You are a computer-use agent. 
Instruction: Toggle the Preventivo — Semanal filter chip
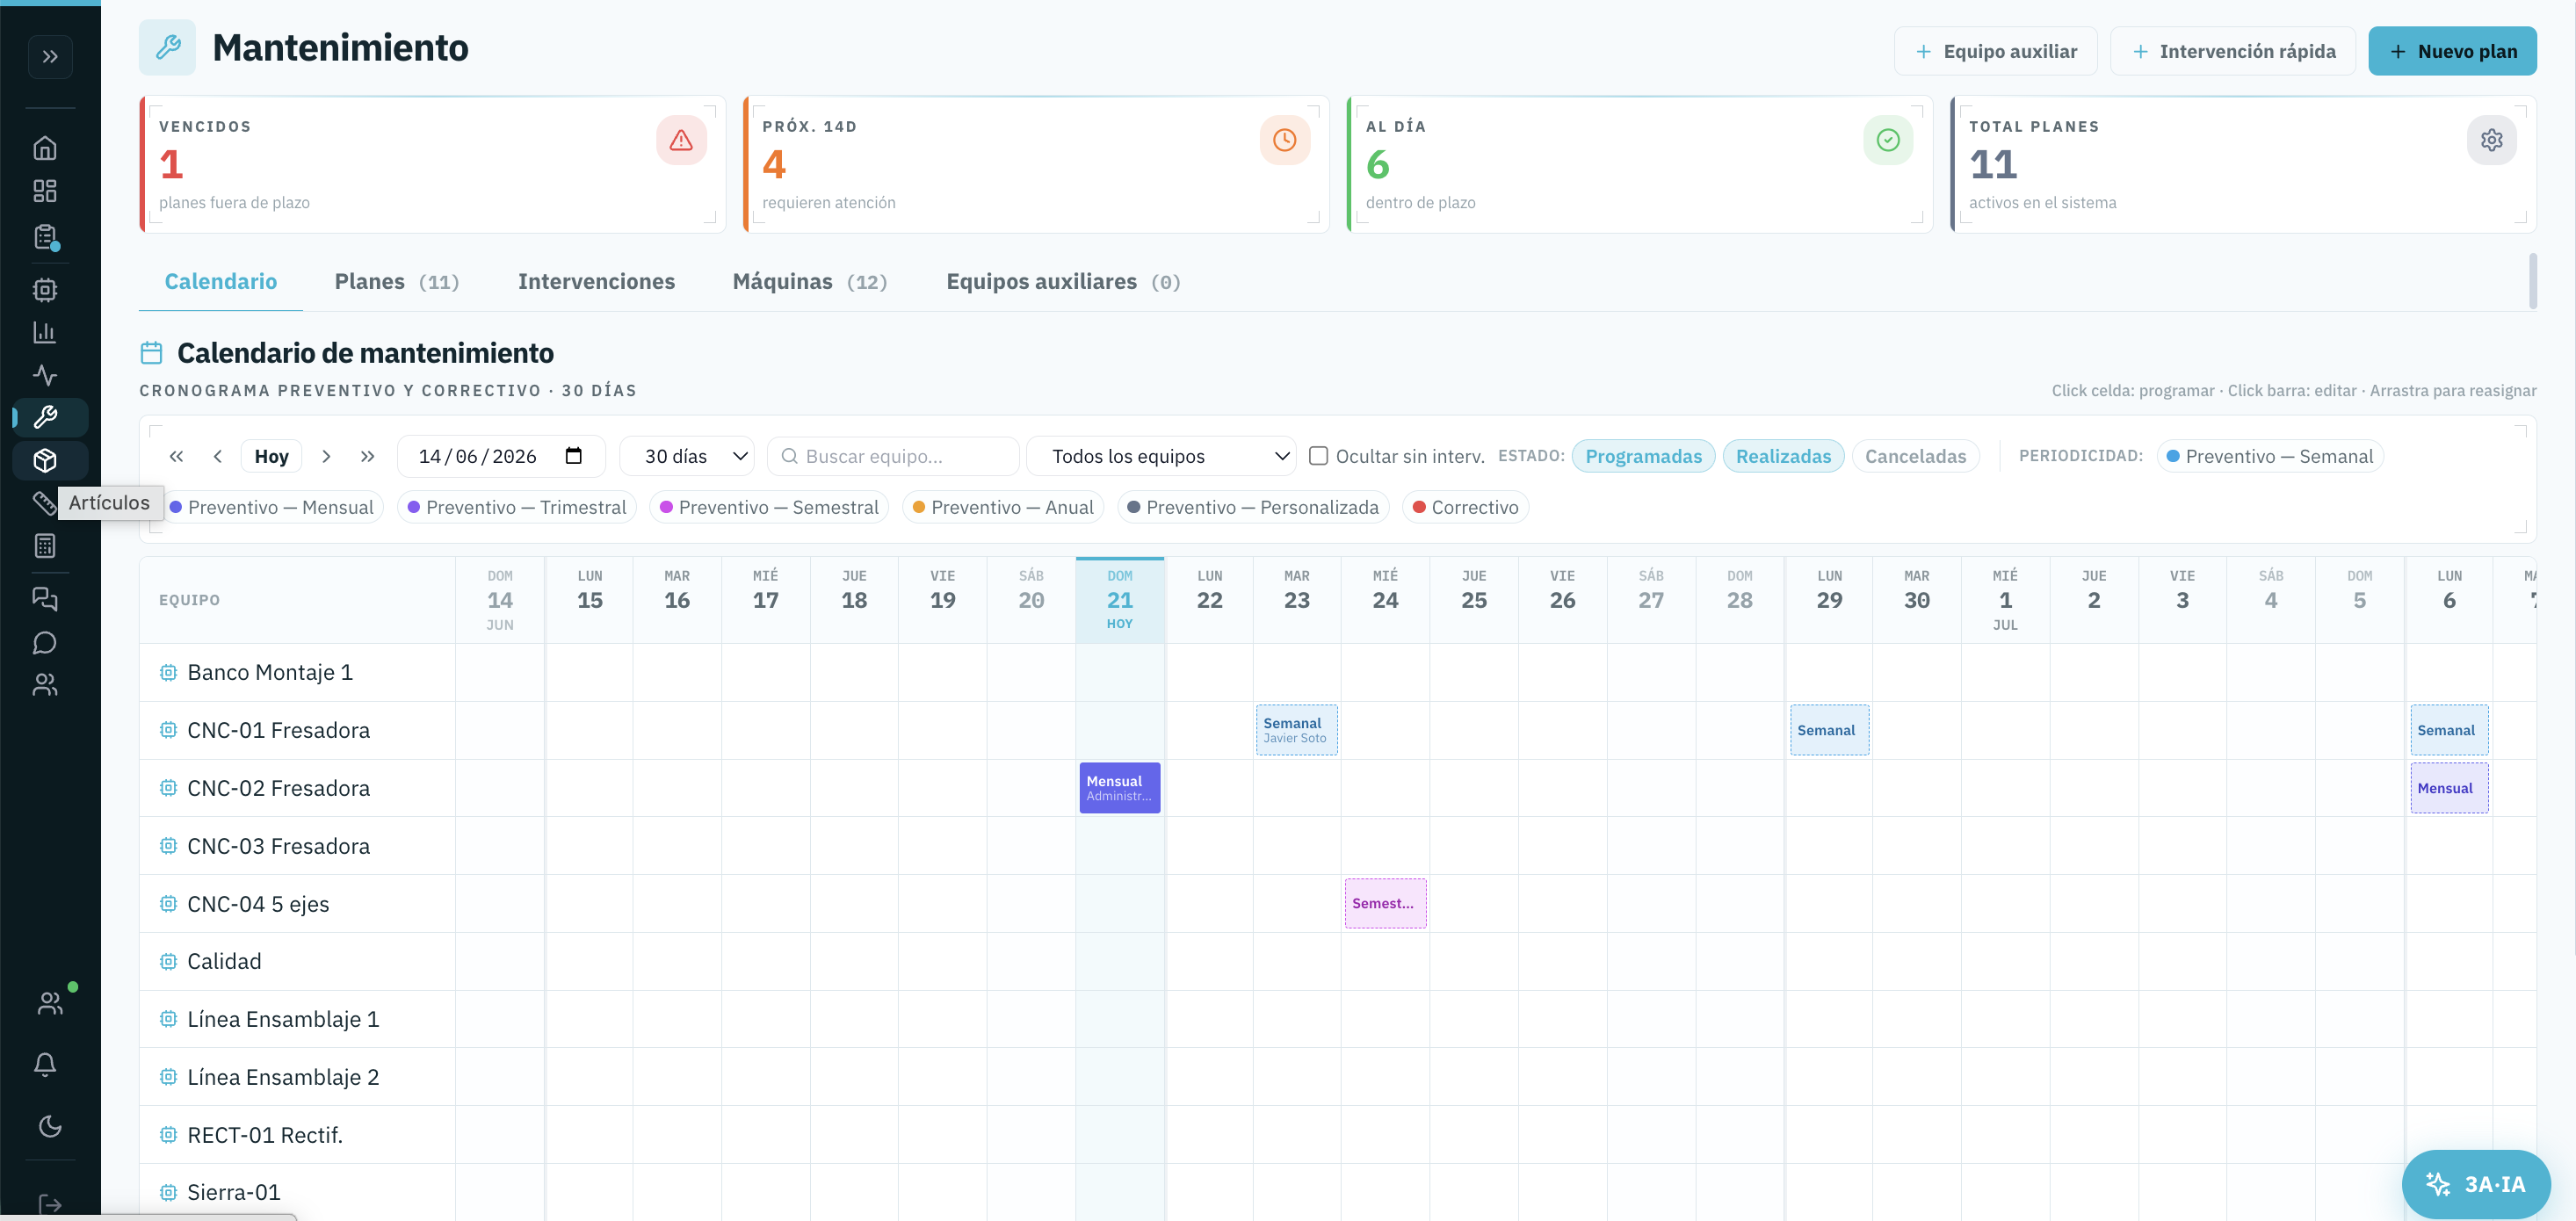2269,456
